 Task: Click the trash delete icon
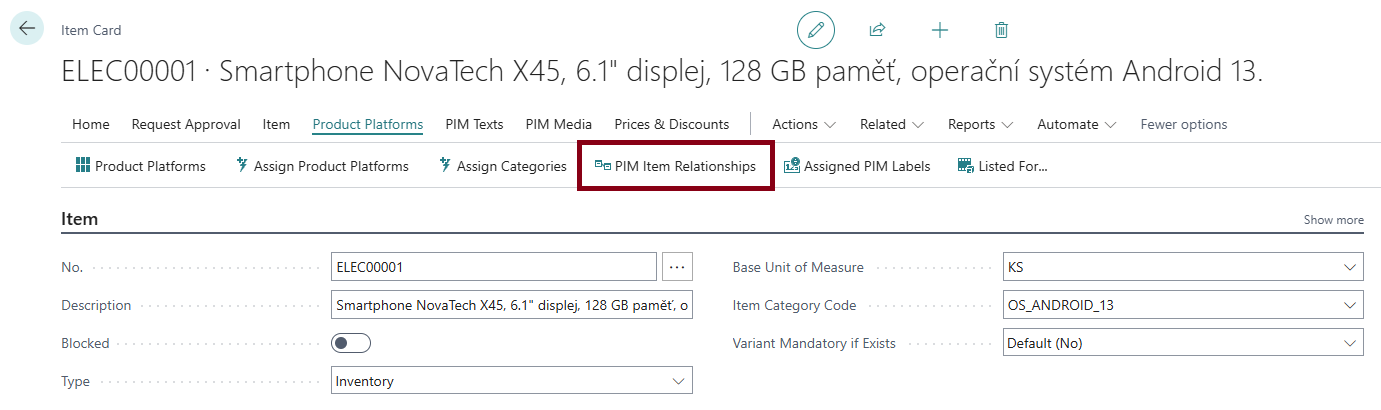pos(1001,30)
